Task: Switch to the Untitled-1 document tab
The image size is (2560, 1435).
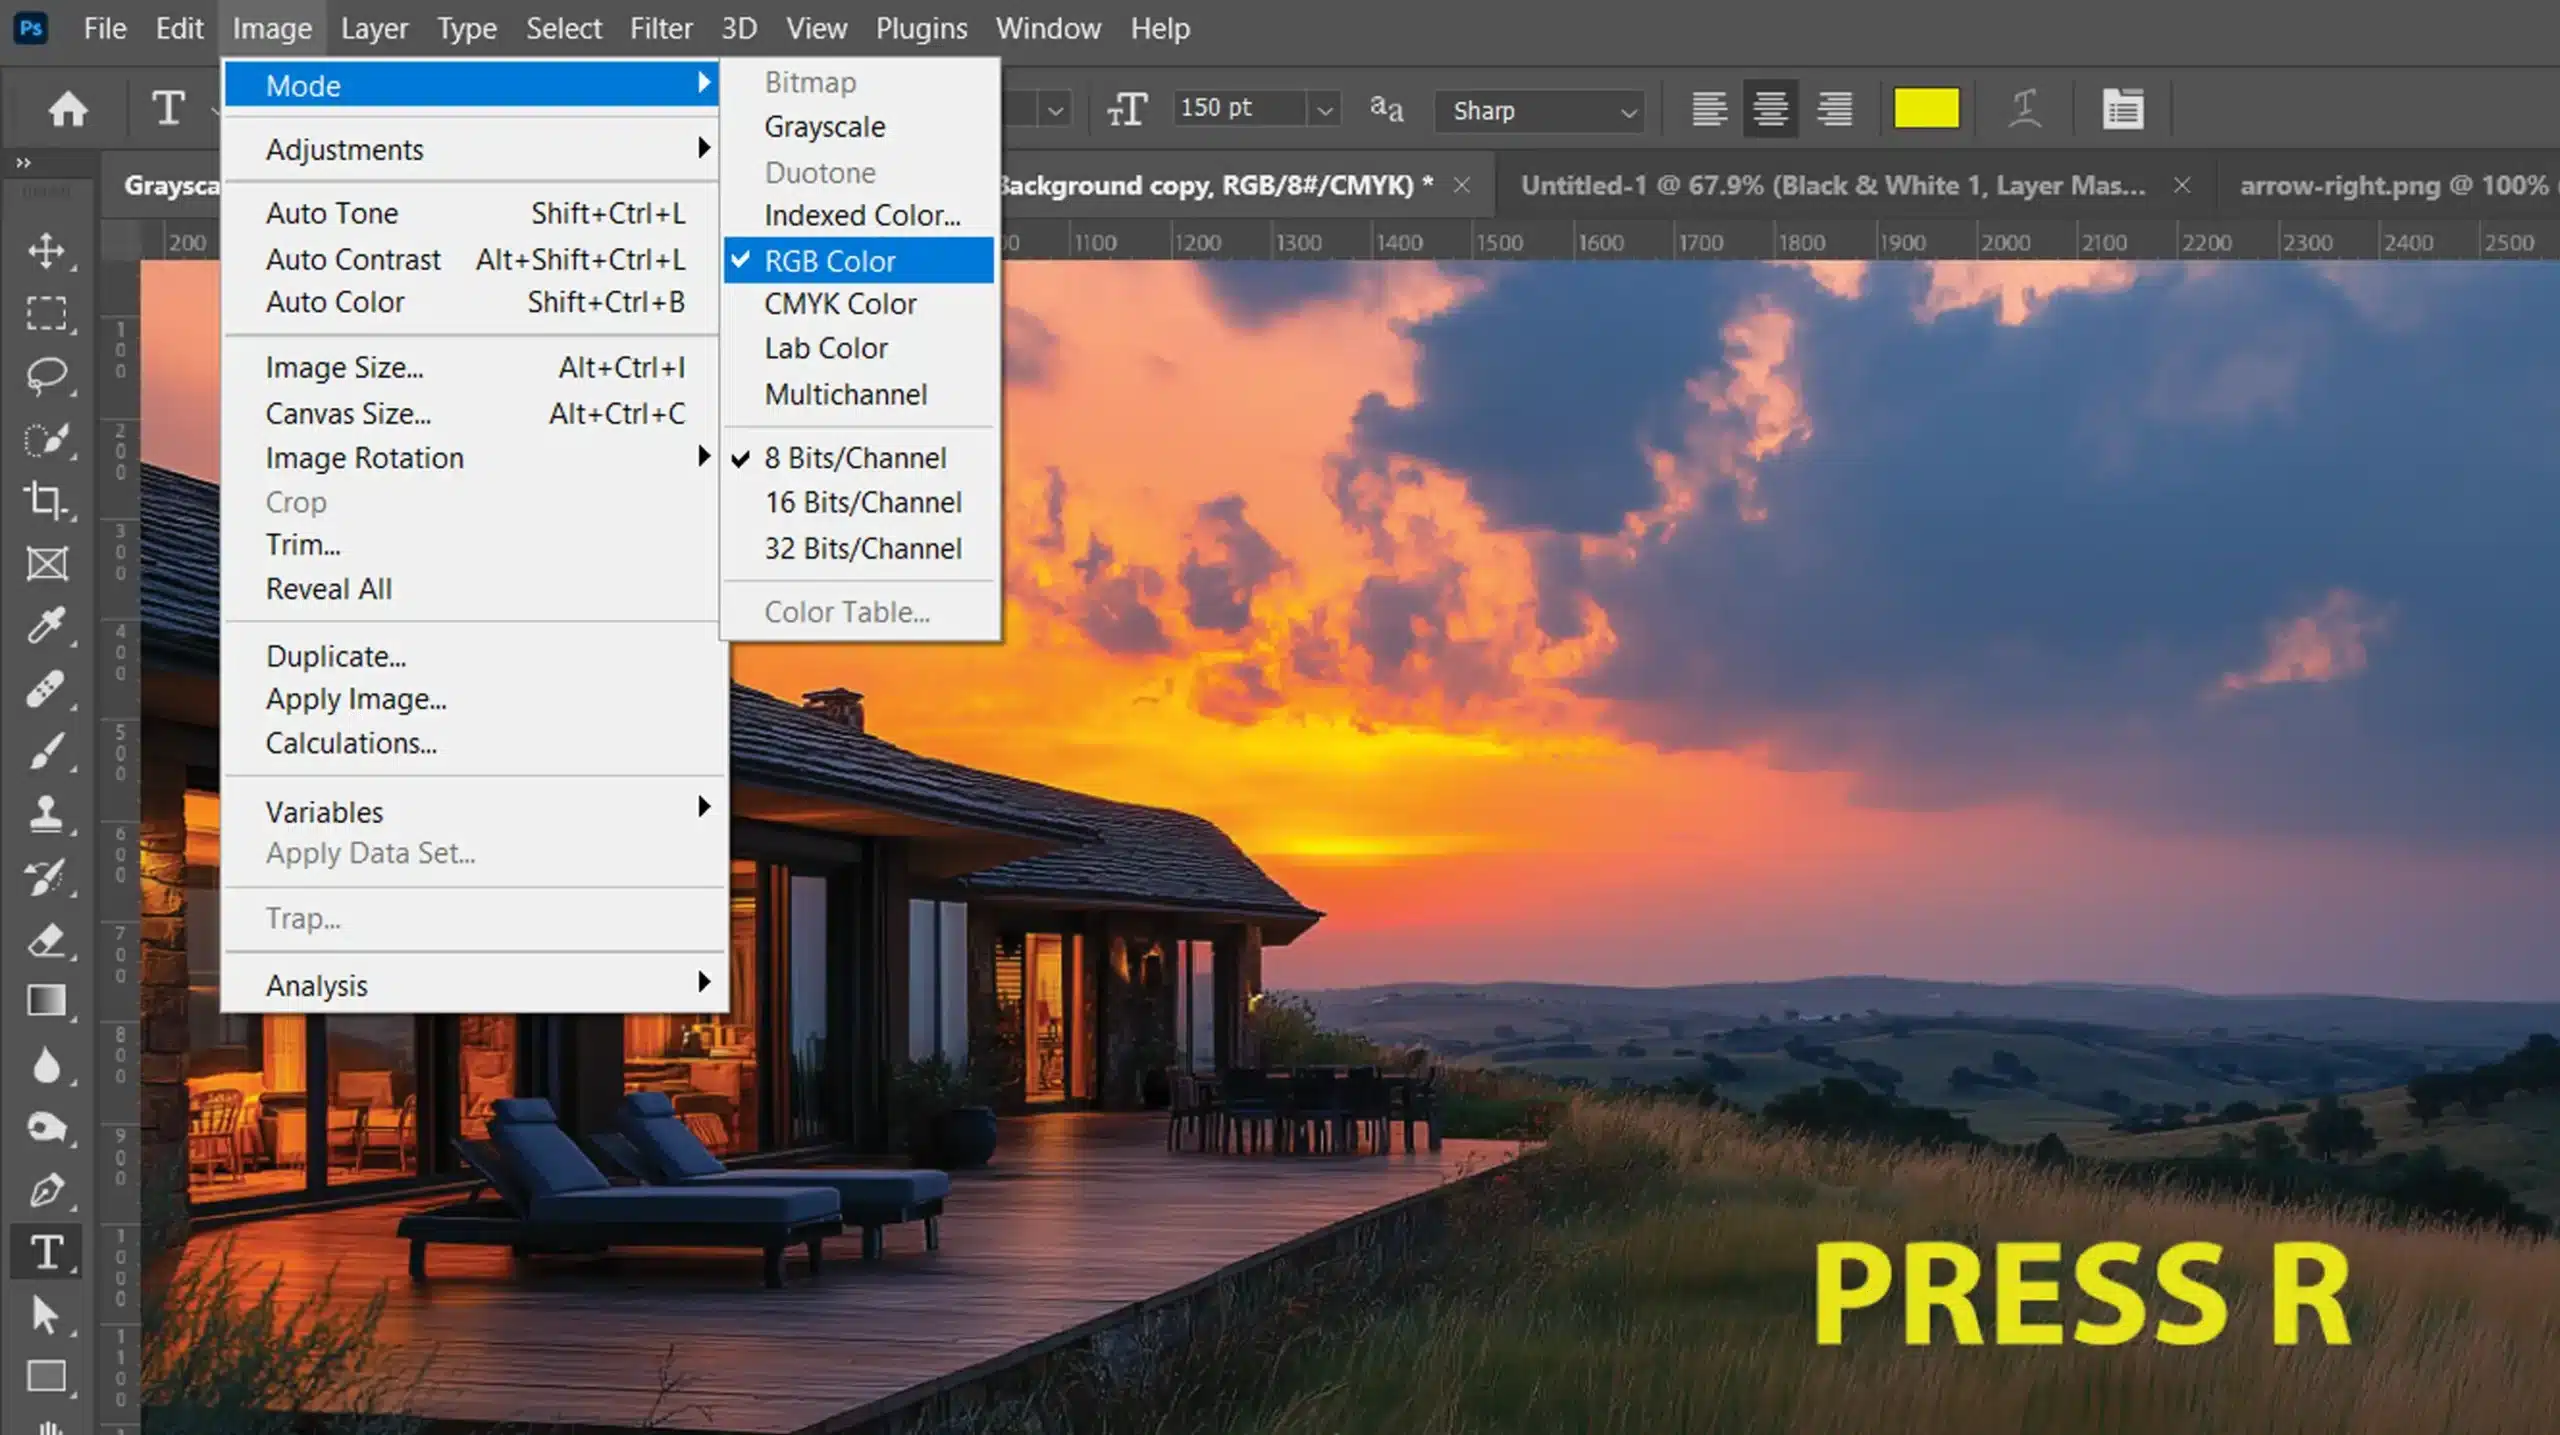Action: click(x=1832, y=185)
